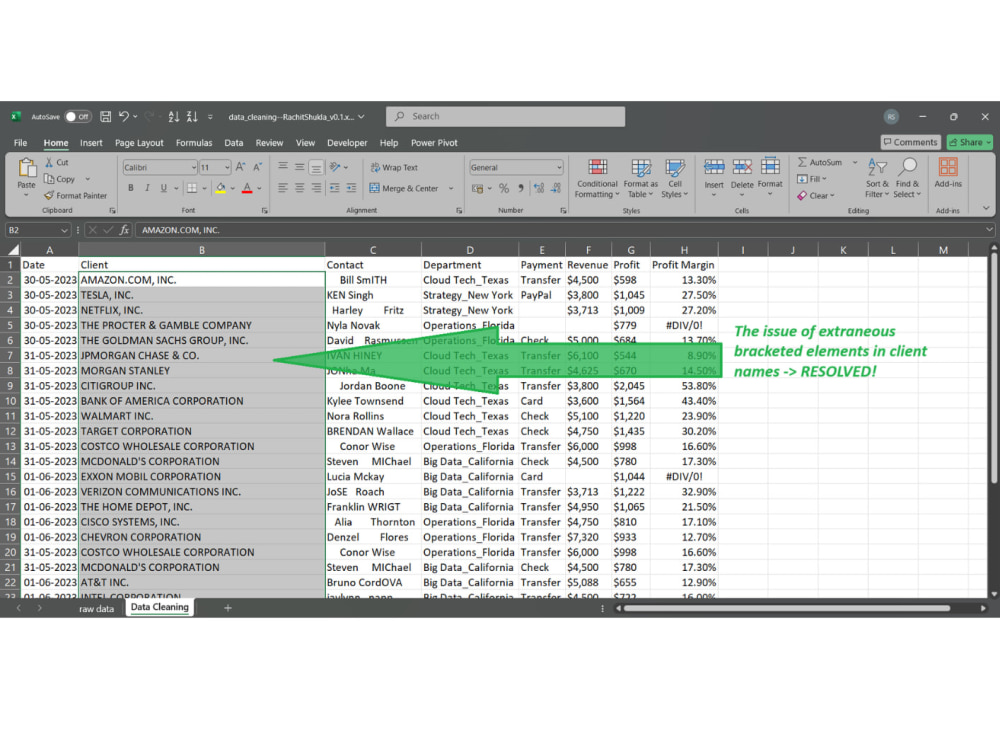
Task: Sort ascending with the A-Z quick access icon
Action: (x=173, y=117)
